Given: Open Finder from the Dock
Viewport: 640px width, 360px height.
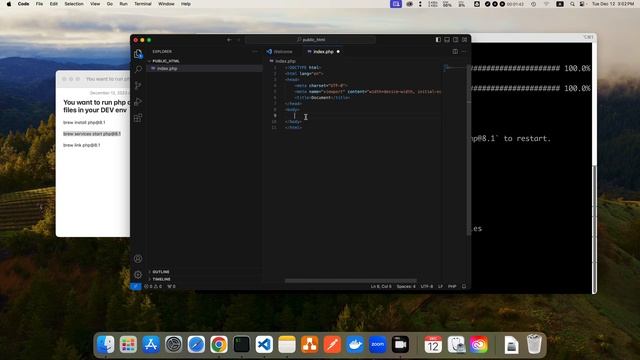Looking at the screenshot, I should pos(106,344).
